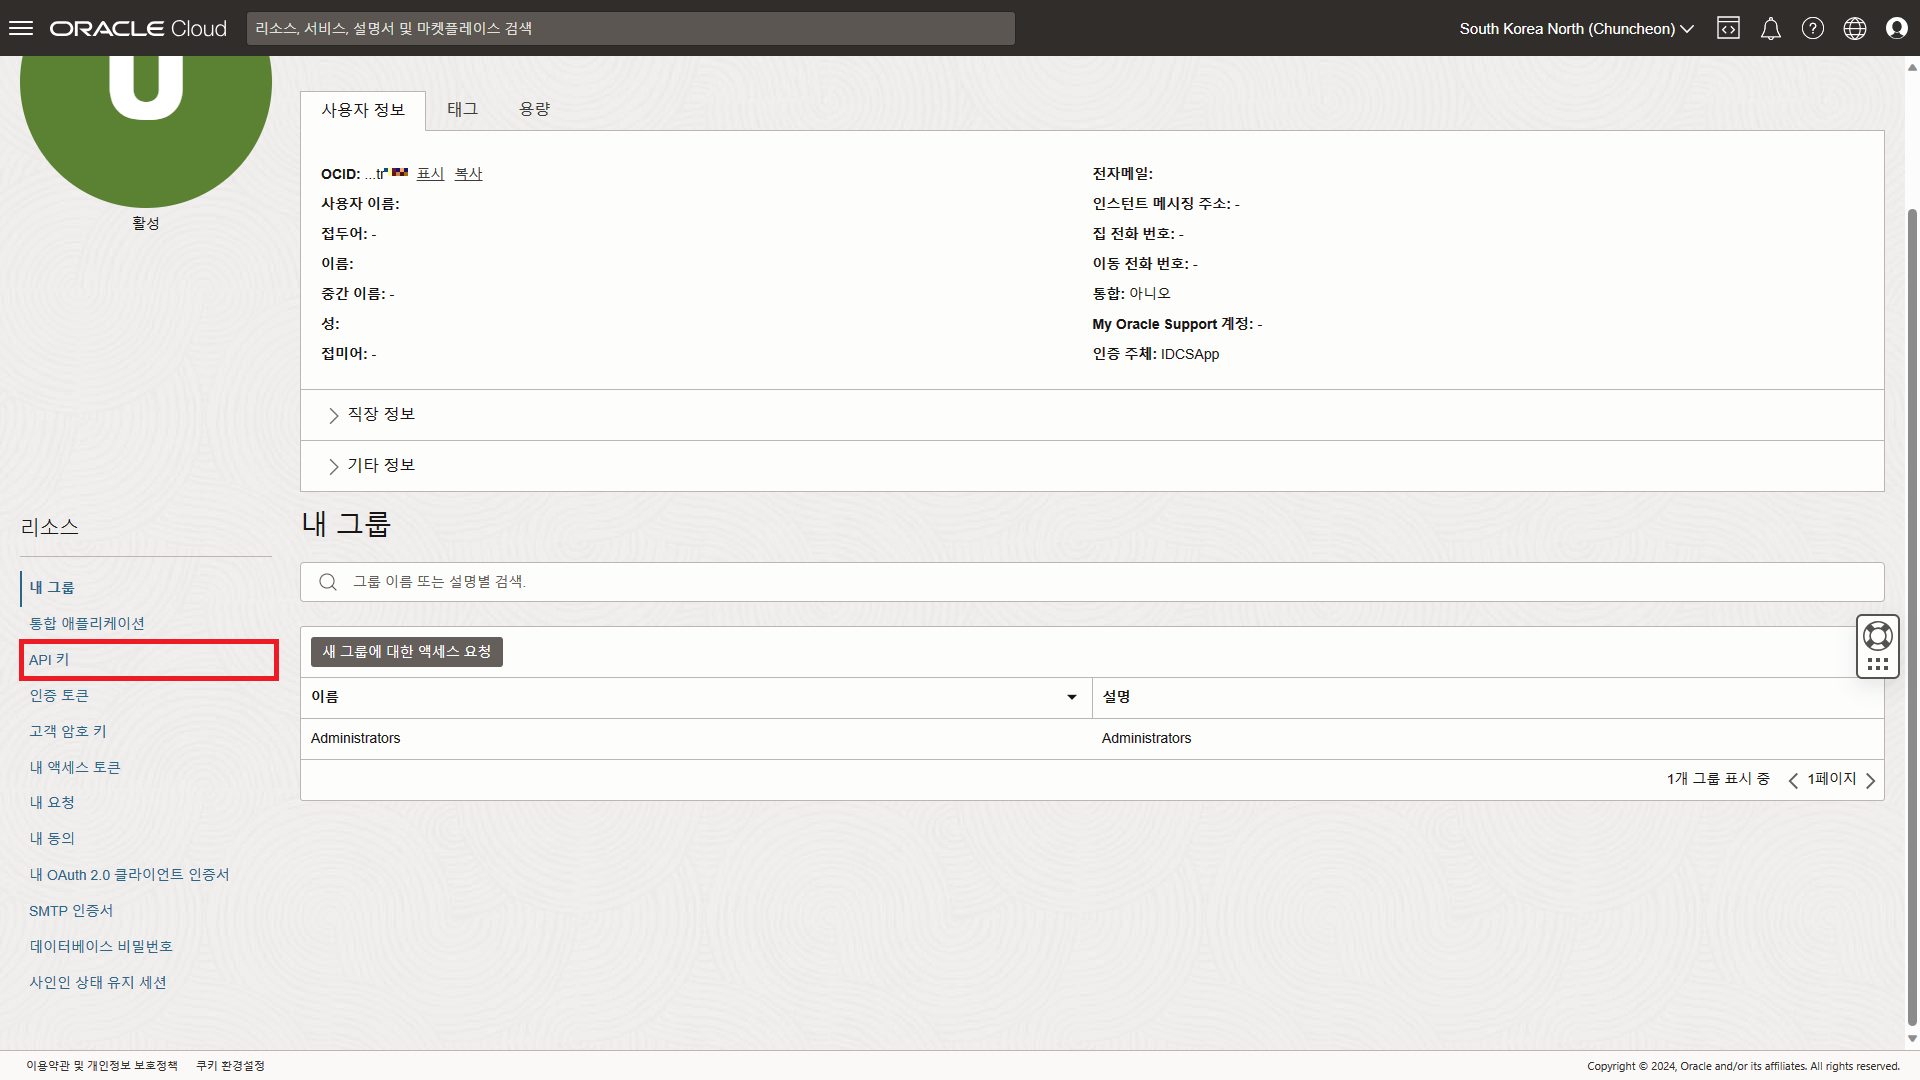Open the hamburger navigation menu
The width and height of the screenshot is (1920, 1080).
tap(21, 28)
